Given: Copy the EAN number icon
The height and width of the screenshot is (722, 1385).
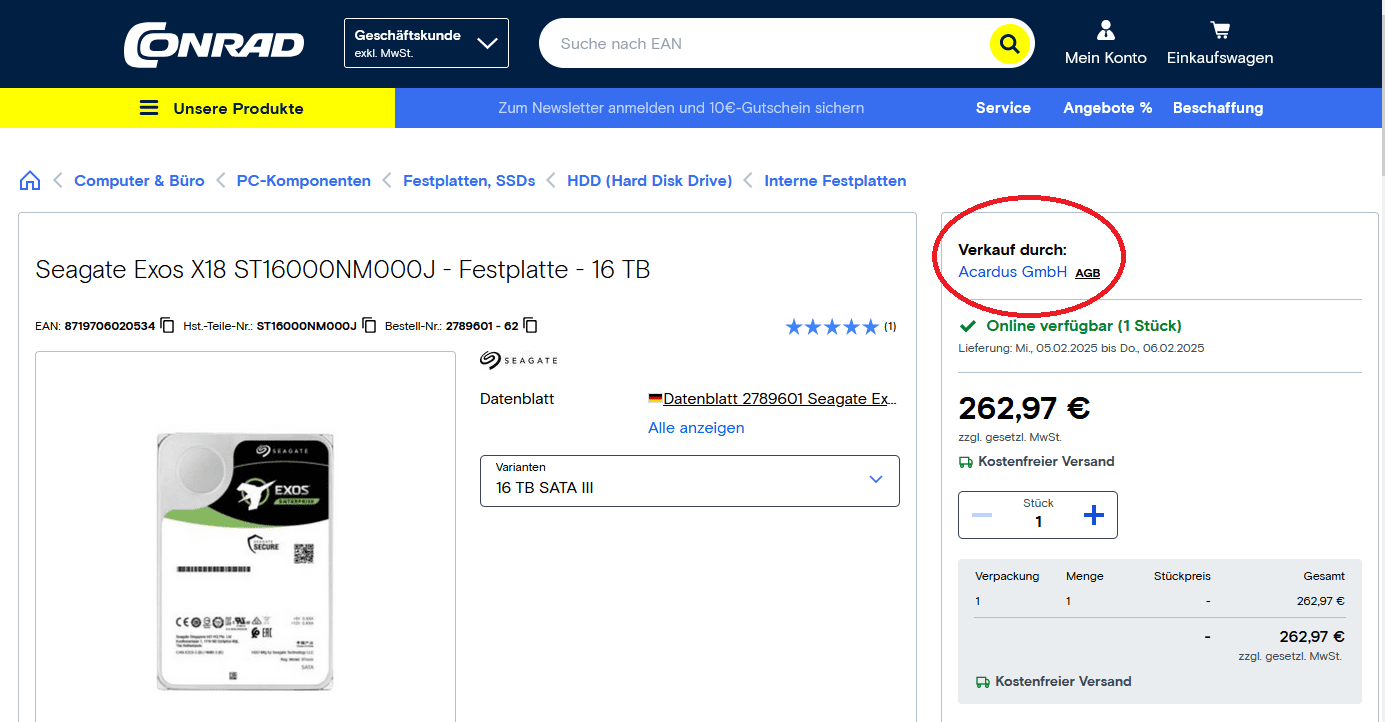Looking at the screenshot, I should tap(167, 325).
